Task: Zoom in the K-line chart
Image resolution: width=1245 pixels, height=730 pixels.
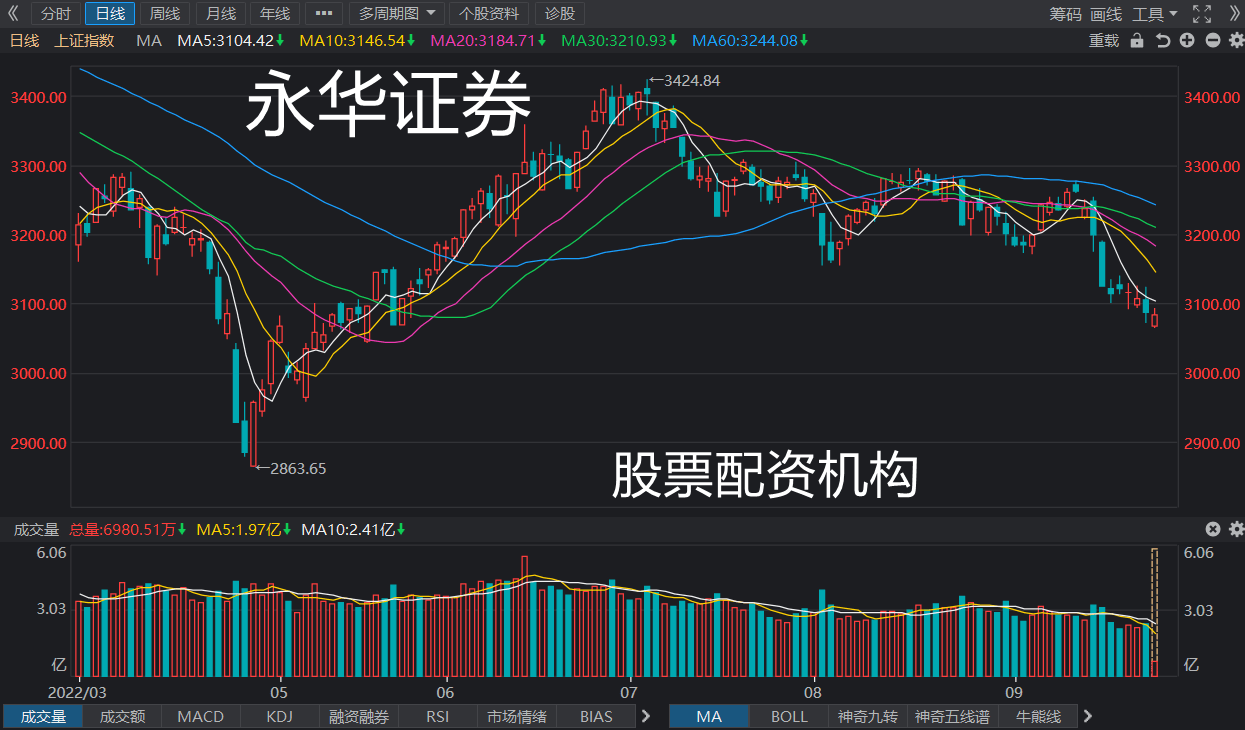Action: [1187, 40]
